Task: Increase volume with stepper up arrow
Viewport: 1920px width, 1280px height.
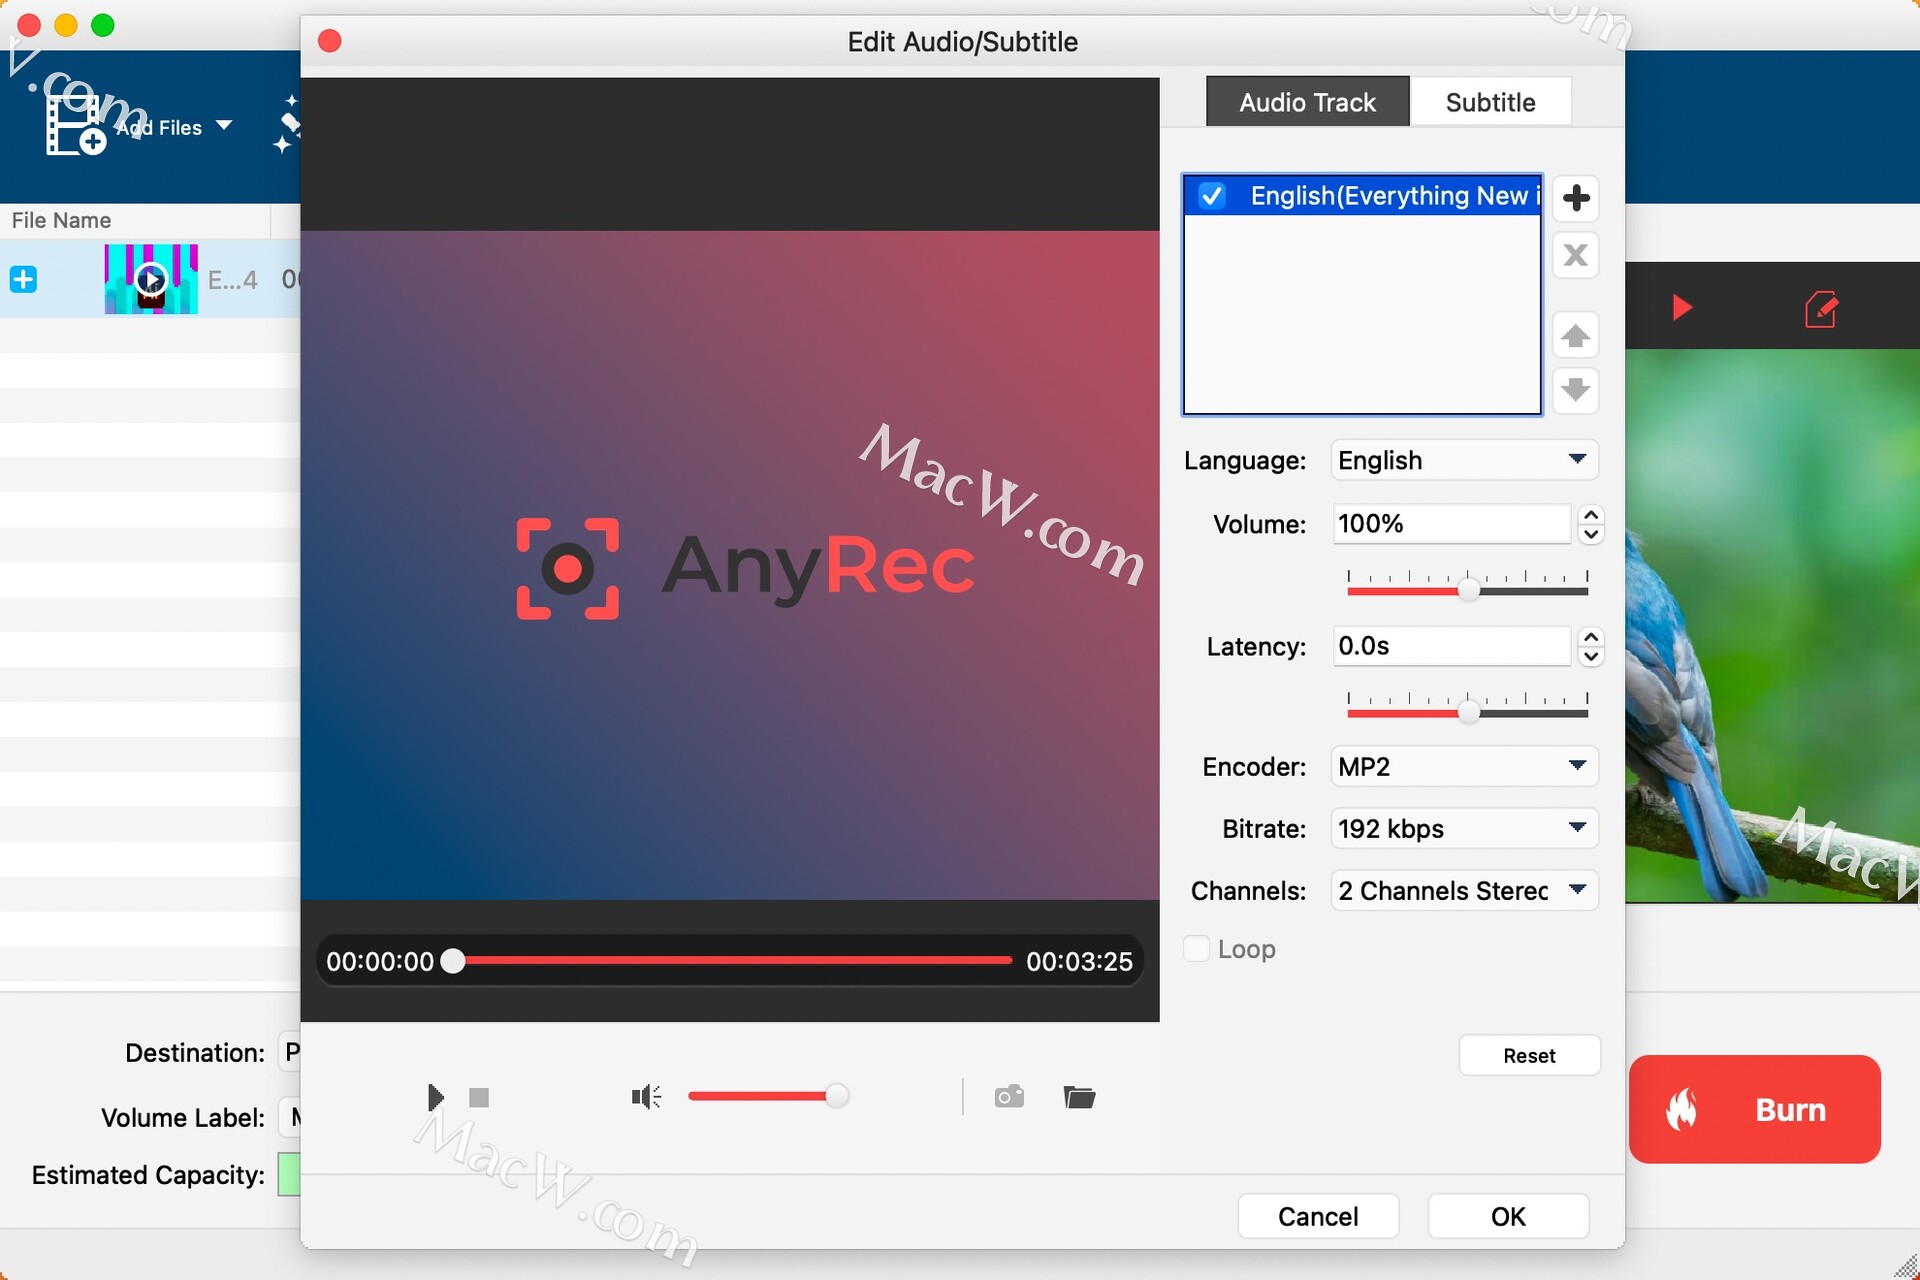Action: (x=1591, y=514)
